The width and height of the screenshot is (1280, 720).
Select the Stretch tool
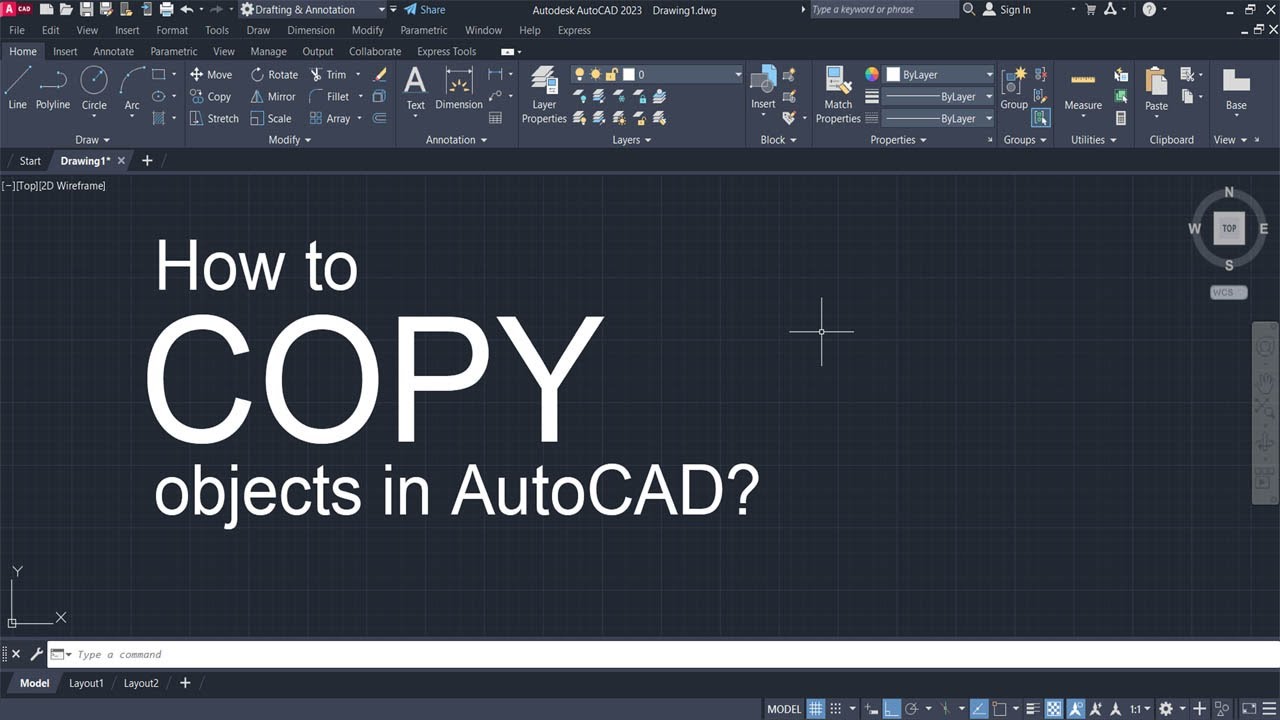pyautogui.click(x=214, y=118)
